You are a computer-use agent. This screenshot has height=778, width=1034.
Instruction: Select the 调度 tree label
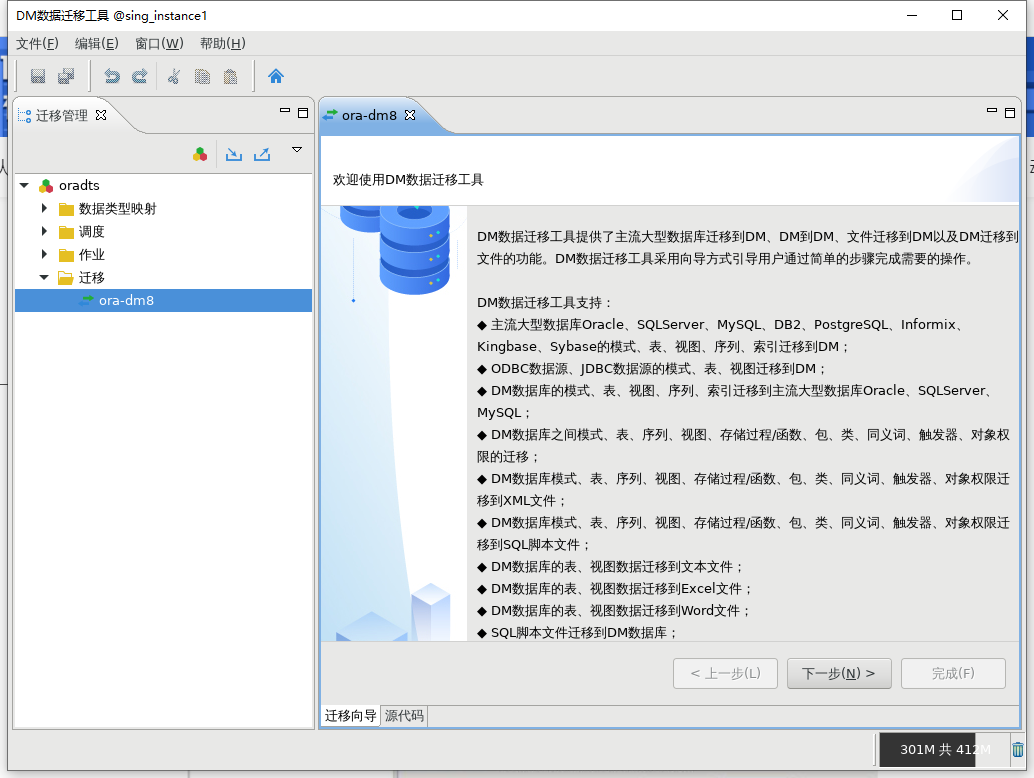click(x=92, y=232)
